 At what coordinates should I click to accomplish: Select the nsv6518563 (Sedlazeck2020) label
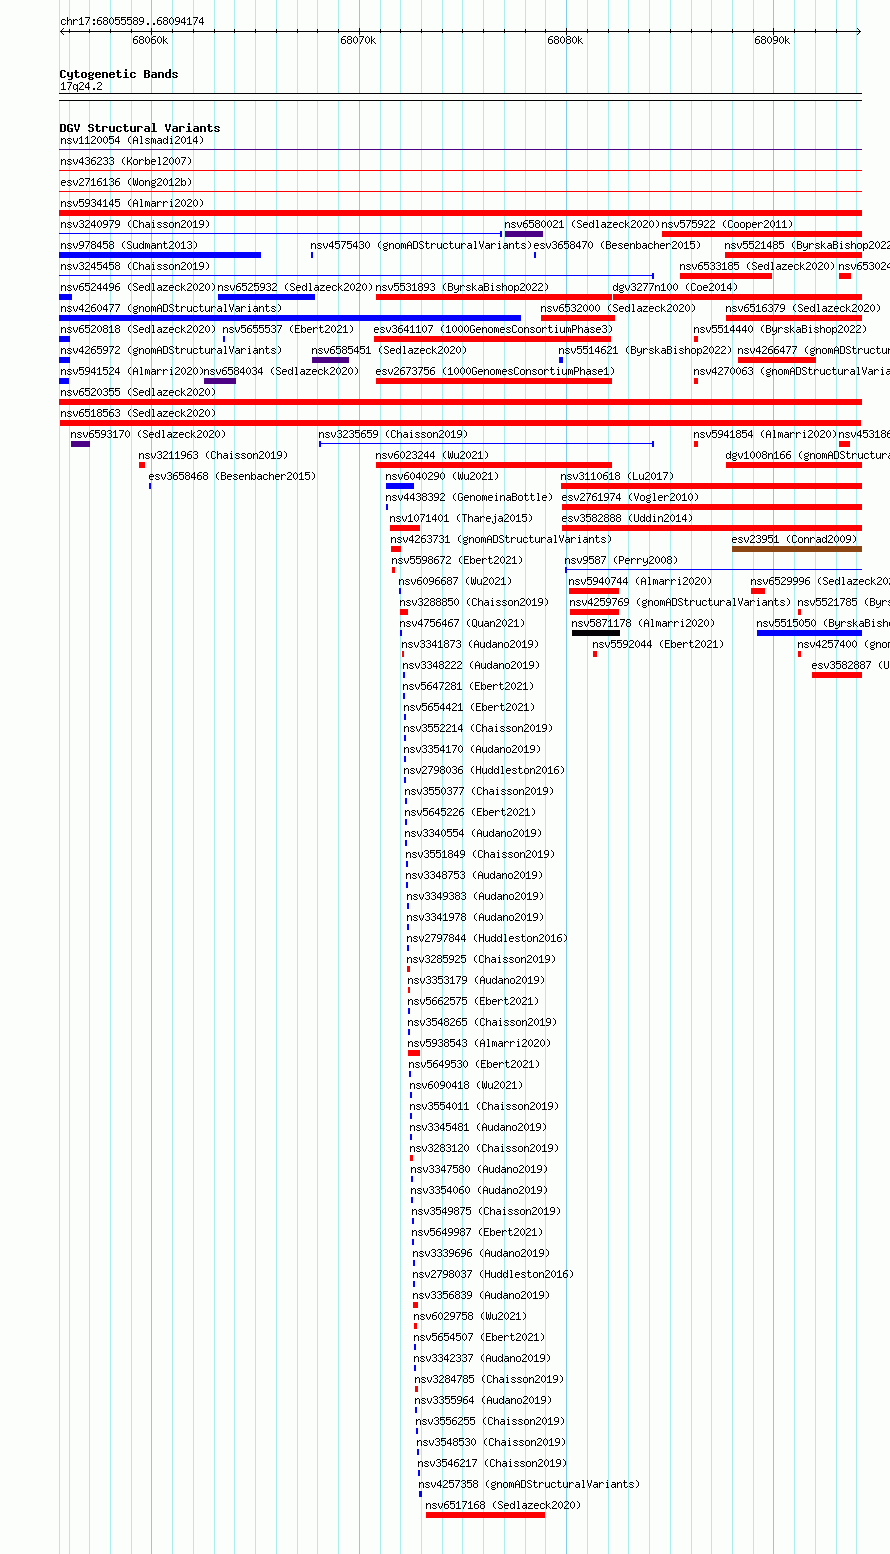(138, 413)
